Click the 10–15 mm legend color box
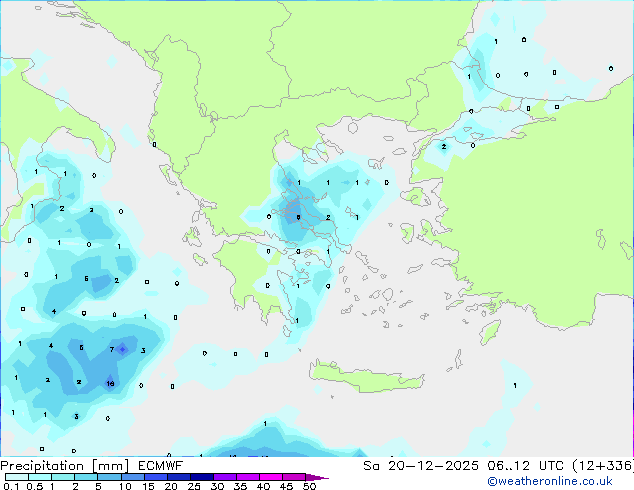The height and width of the screenshot is (490, 634). (x=133, y=477)
